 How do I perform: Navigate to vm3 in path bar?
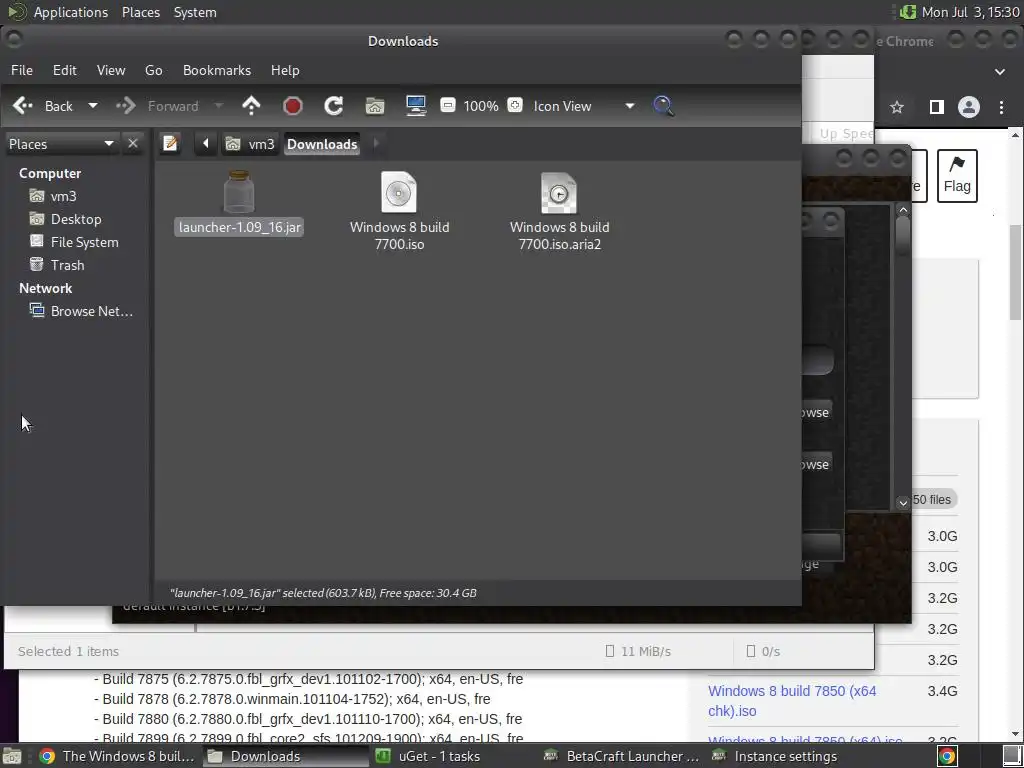pyautogui.click(x=250, y=144)
